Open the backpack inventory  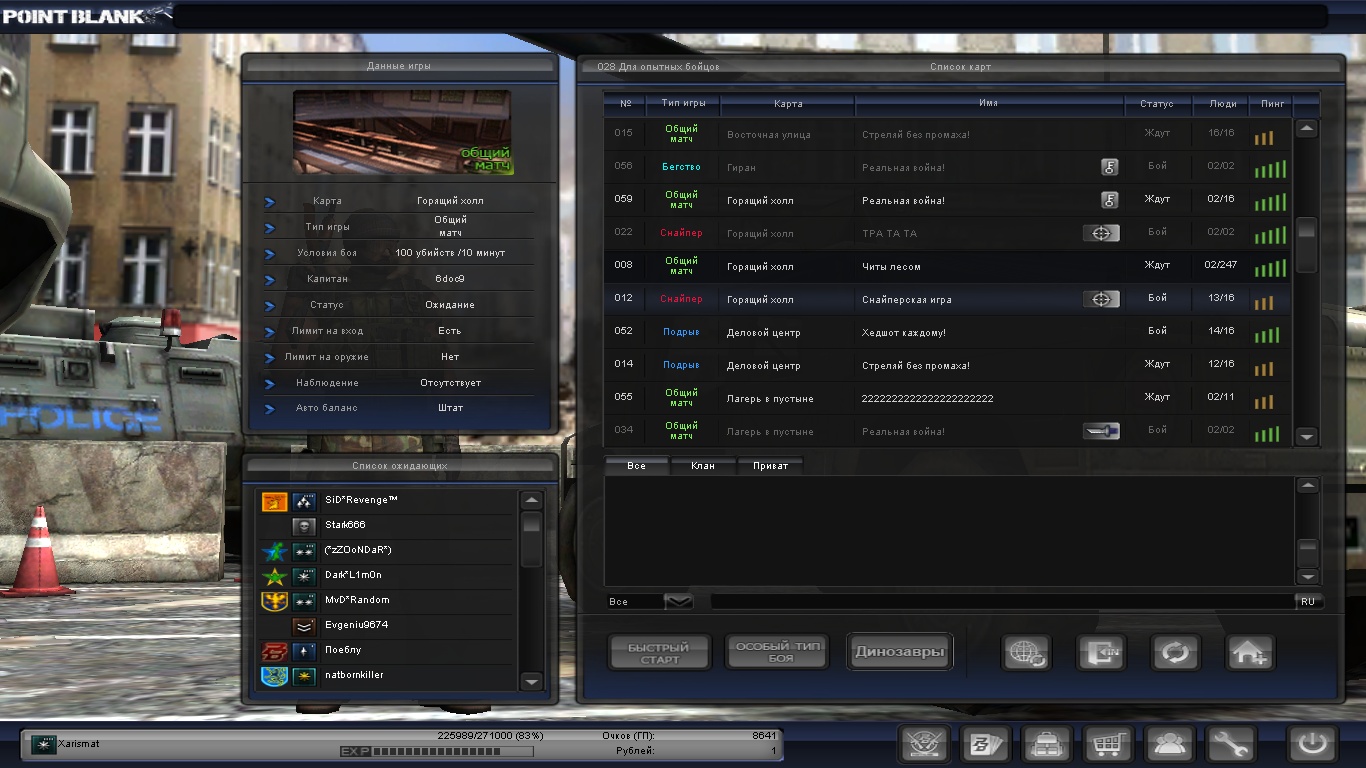tap(1047, 744)
